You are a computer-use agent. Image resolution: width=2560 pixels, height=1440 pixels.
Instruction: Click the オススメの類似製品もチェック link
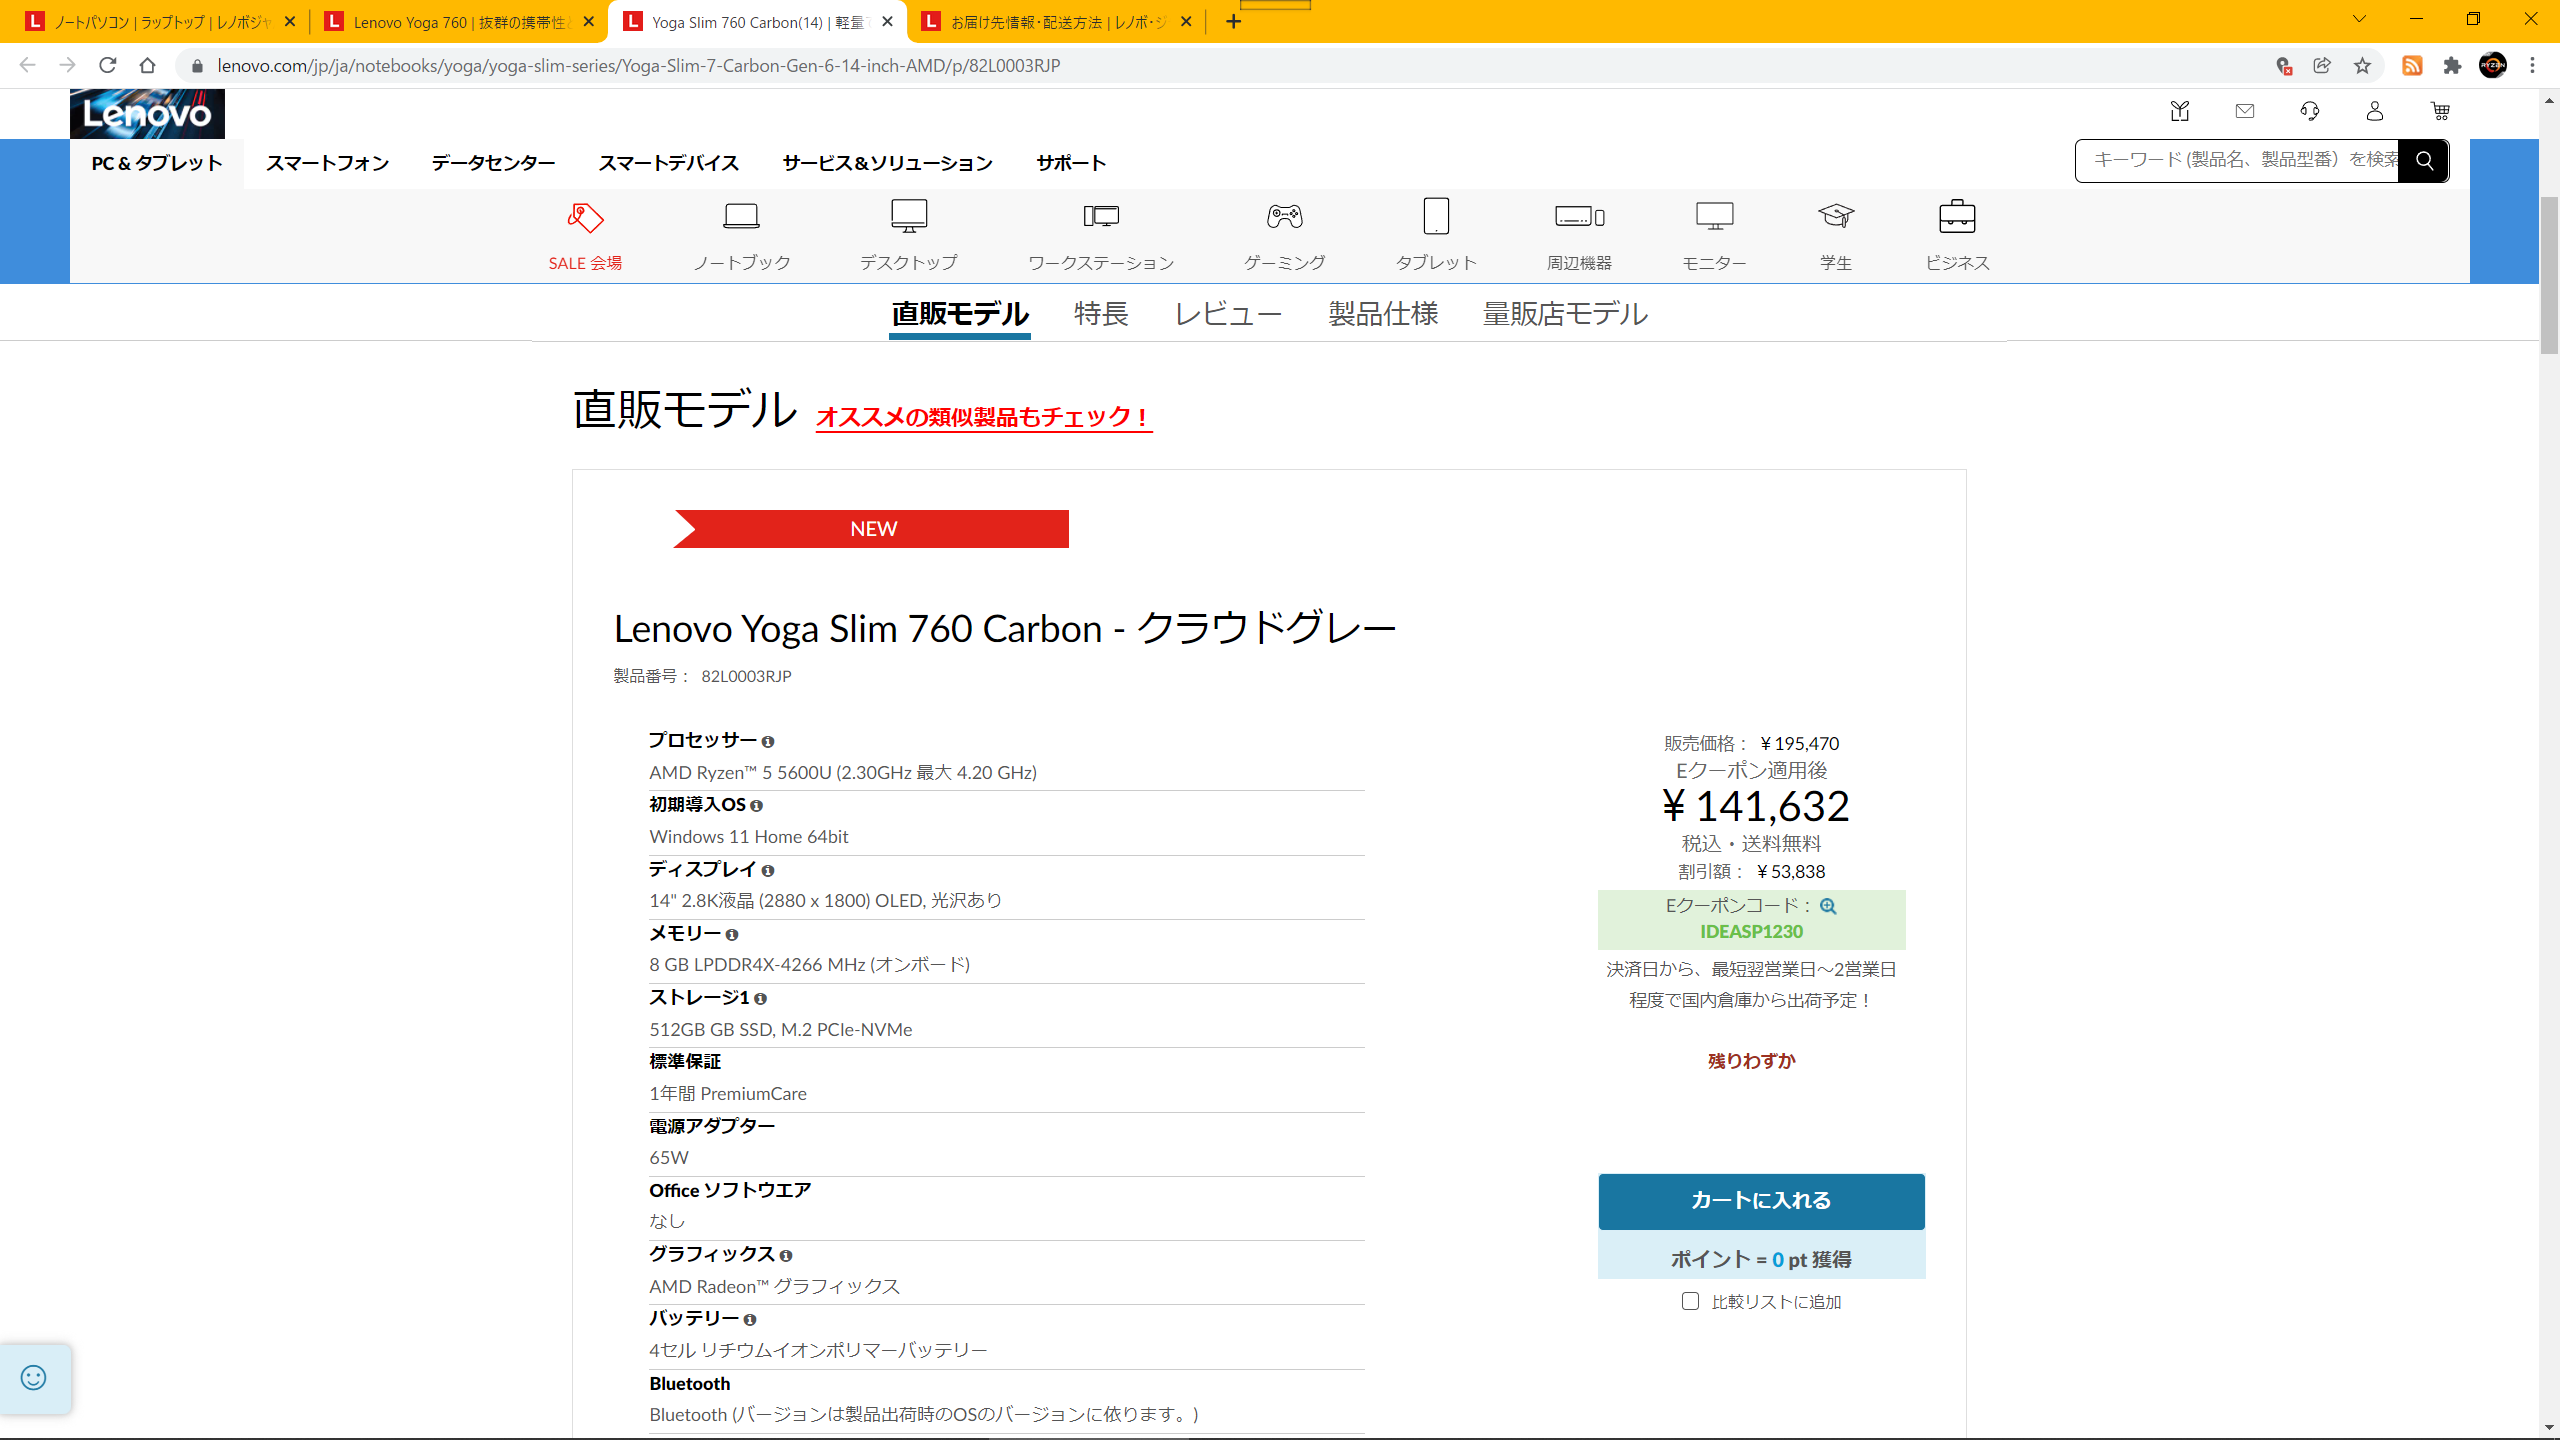point(984,417)
